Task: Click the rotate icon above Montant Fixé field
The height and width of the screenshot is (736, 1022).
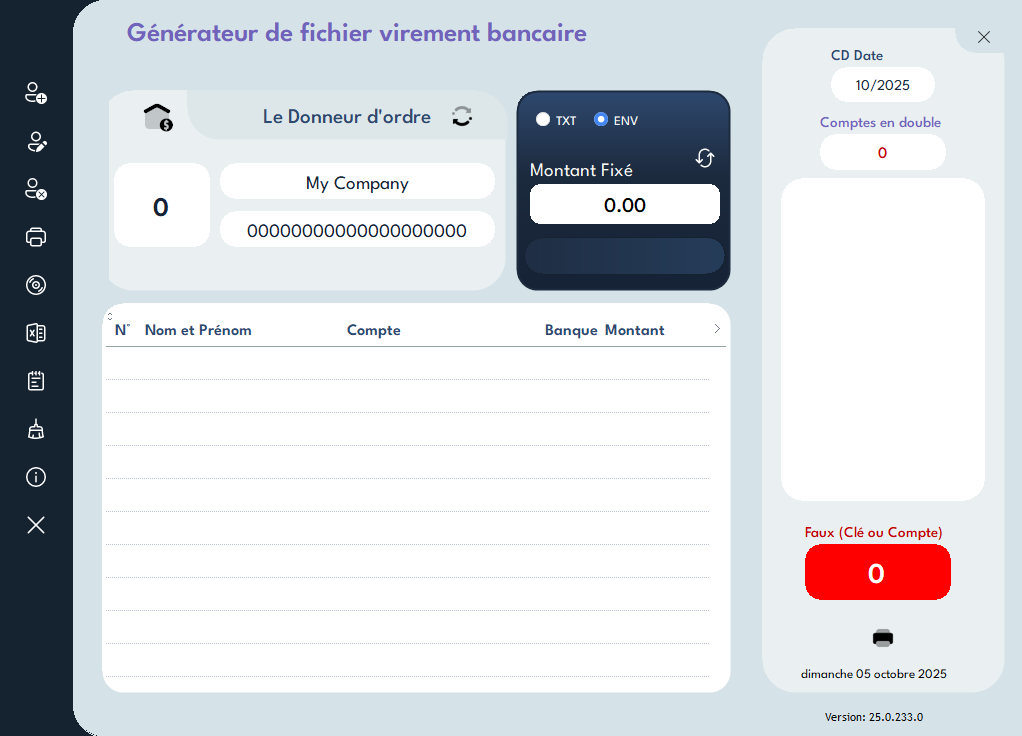Action: pyautogui.click(x=705, y=158)
